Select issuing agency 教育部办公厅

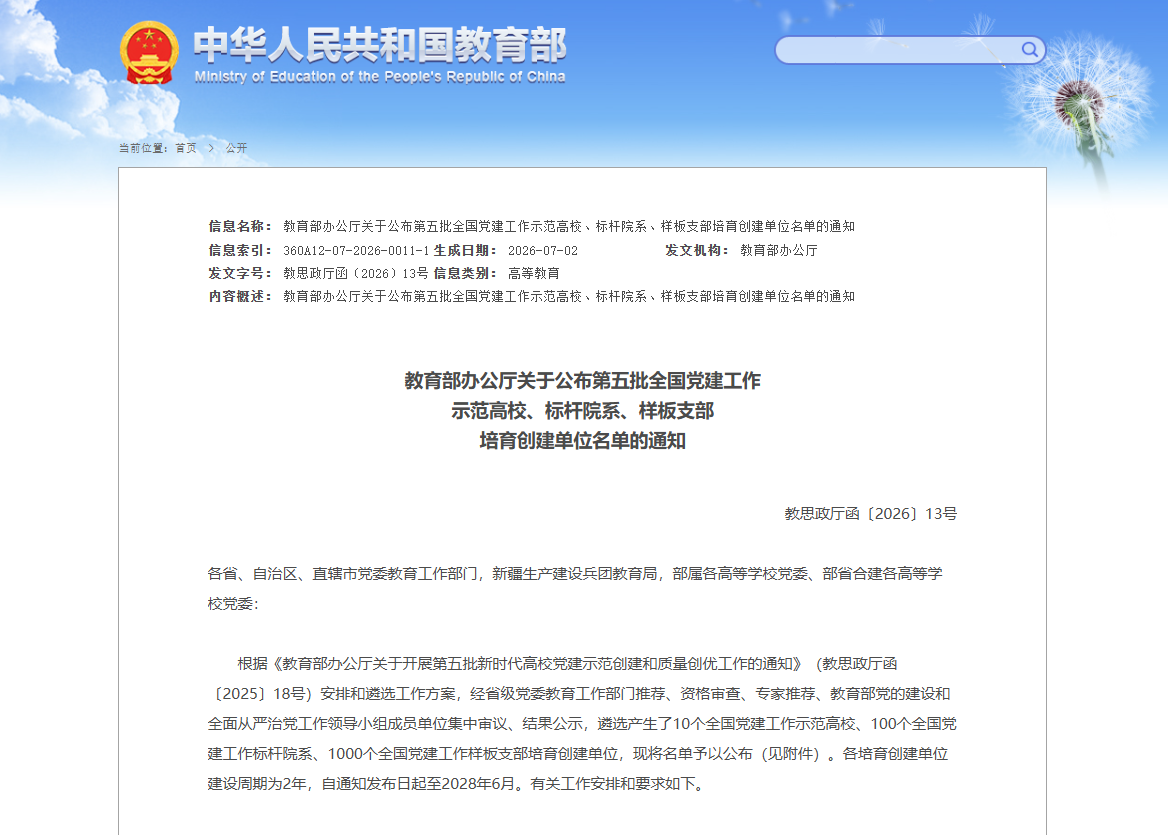pyautogui.click(x=778, y=250)
